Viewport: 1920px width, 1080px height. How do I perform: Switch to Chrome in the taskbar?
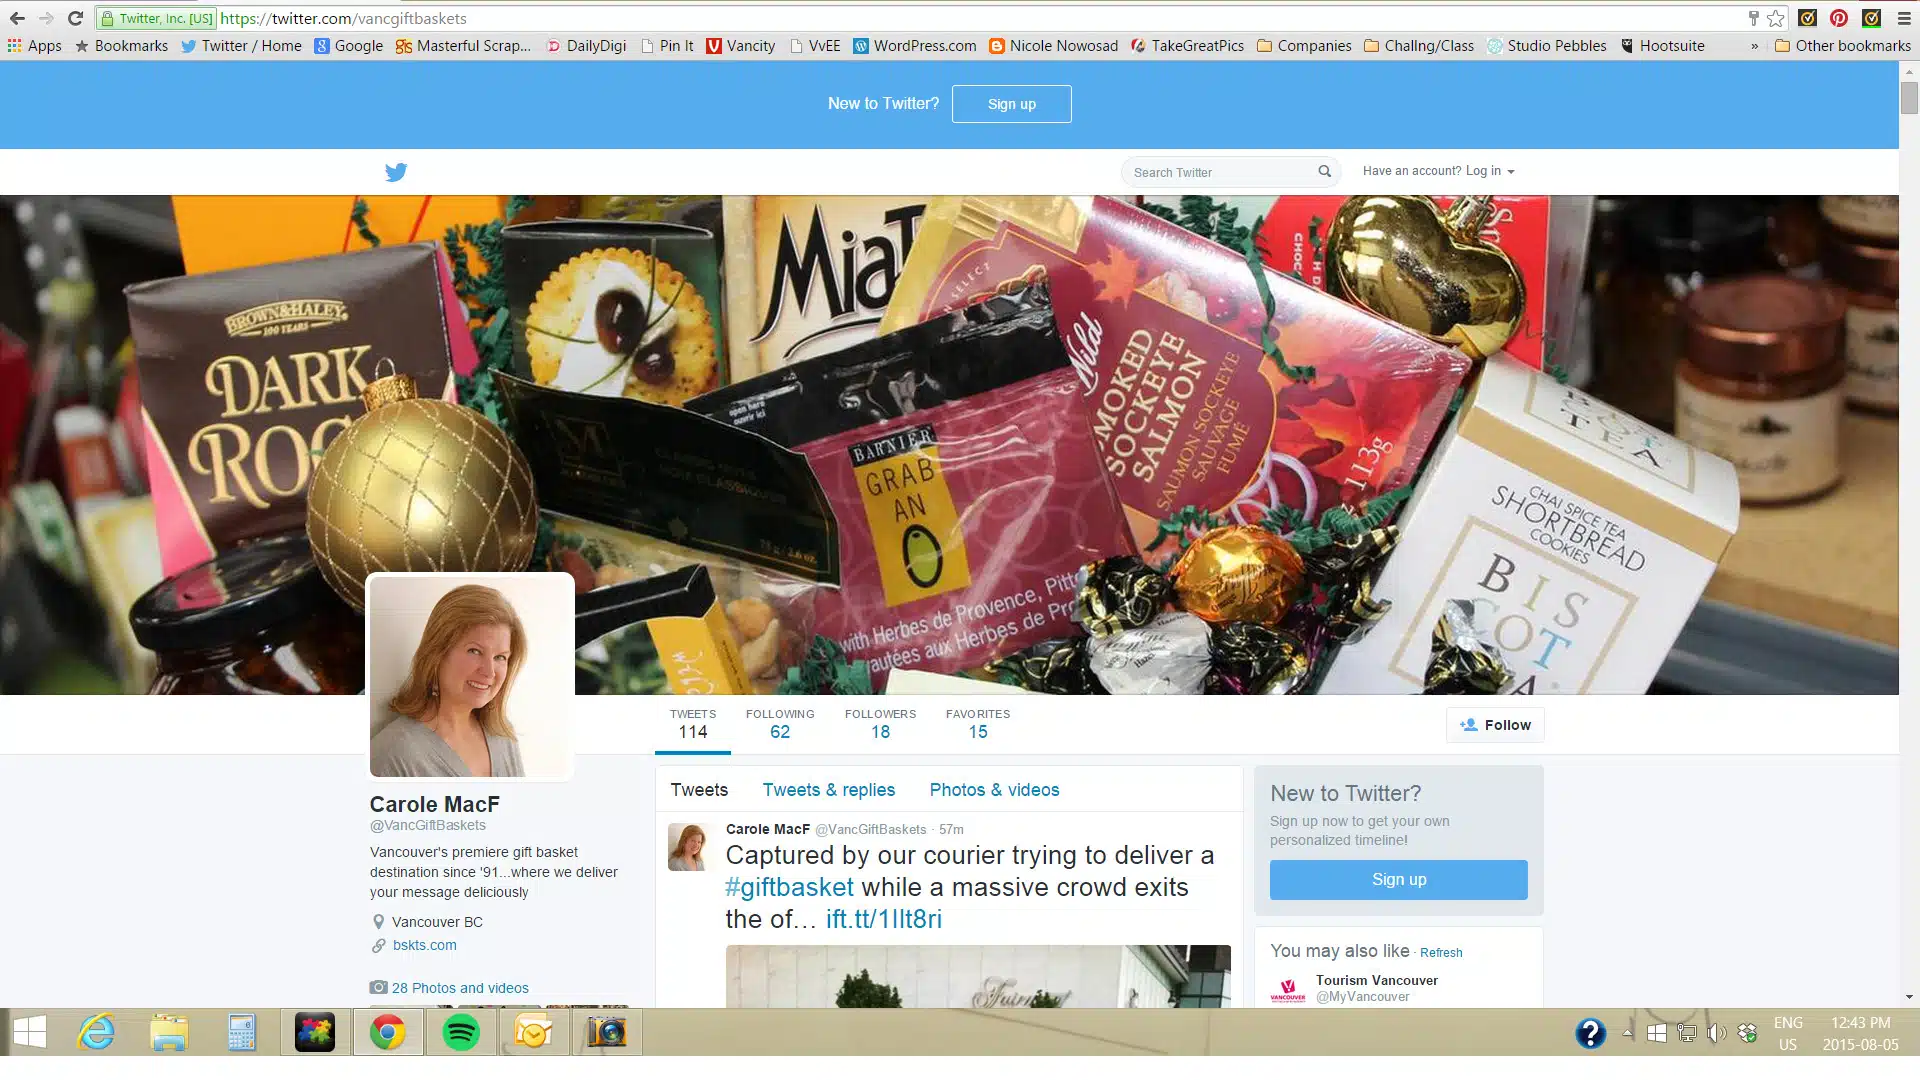pos(388,1032)
